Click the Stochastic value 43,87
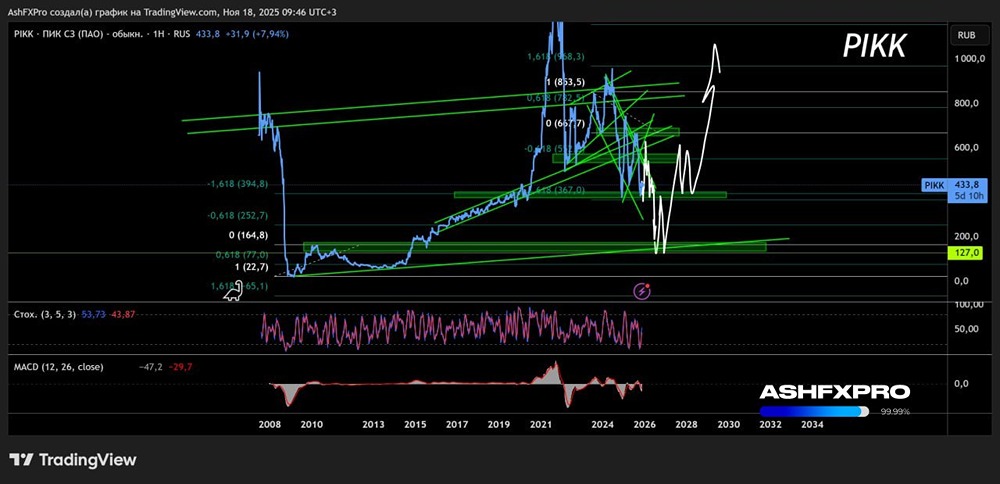Screen dimensions: 1000x484 coord(122,314)
